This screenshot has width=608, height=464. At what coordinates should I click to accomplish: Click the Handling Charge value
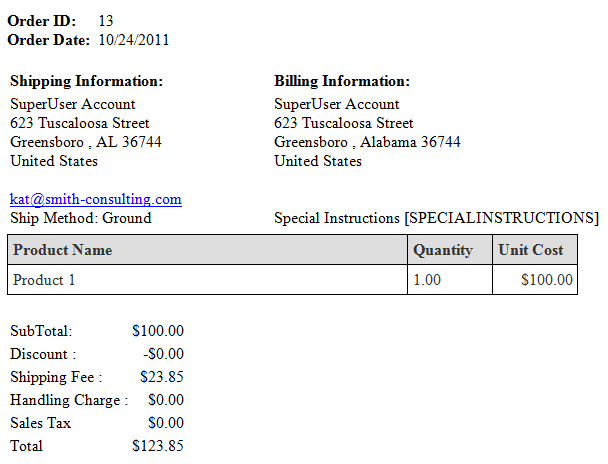166,400
